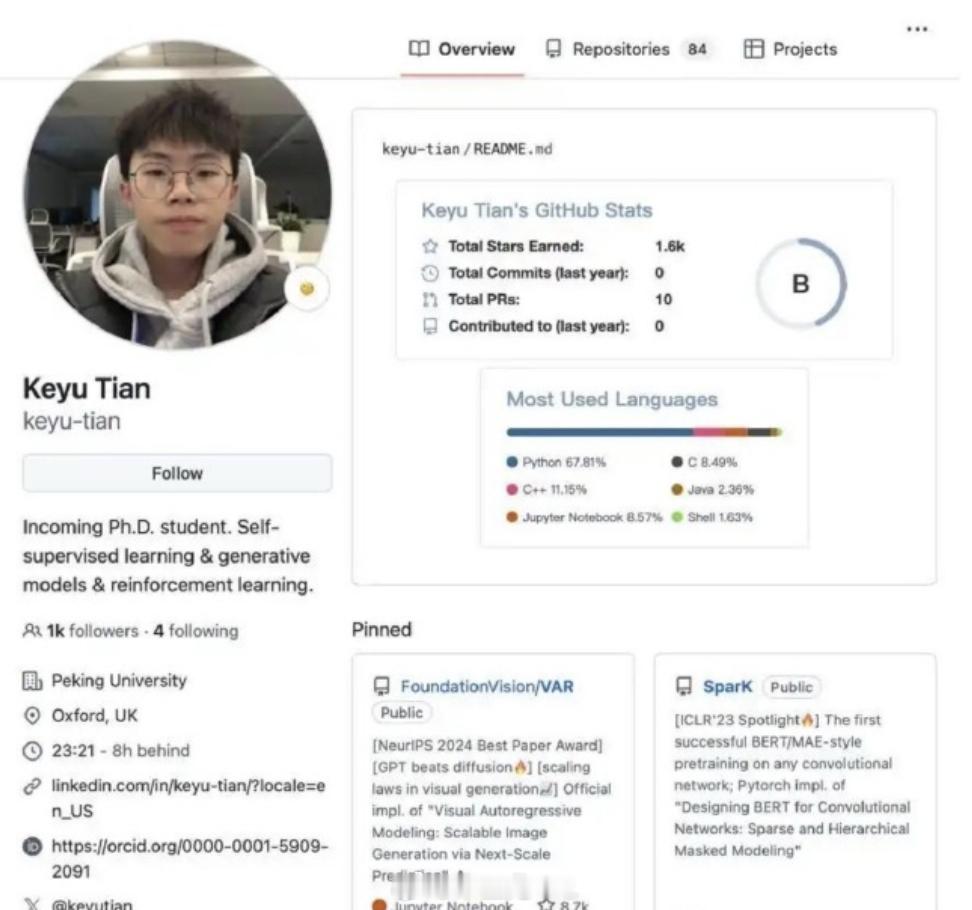This screenshot has width=972, height=910.
Task: Click the 'Jupyter Notebook 8.57%' language entry
Action: (584, 518)
